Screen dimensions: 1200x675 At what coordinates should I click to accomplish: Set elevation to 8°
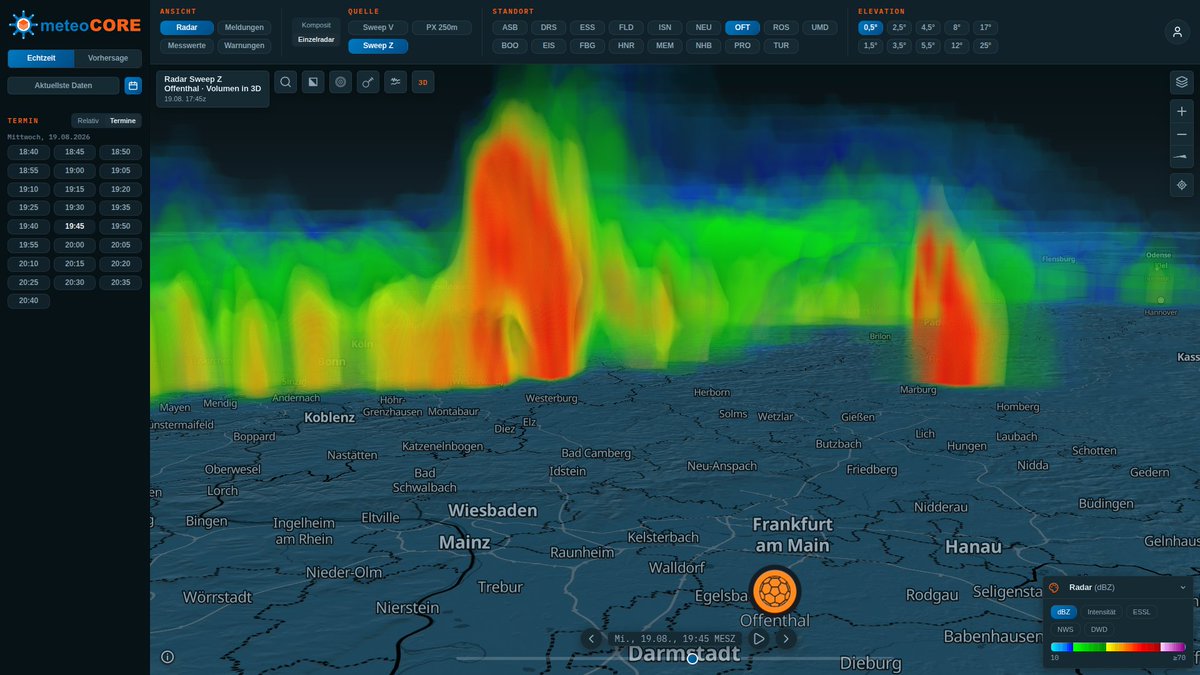tap(957, 28)
